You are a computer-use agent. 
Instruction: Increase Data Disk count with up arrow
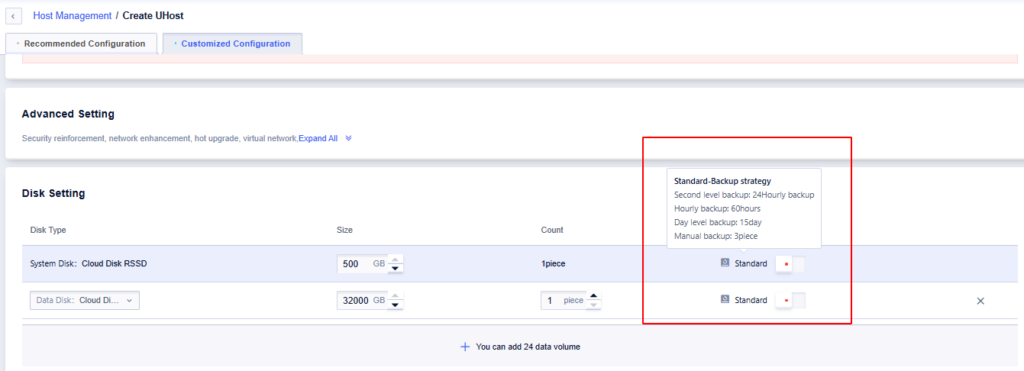[594, 296]
